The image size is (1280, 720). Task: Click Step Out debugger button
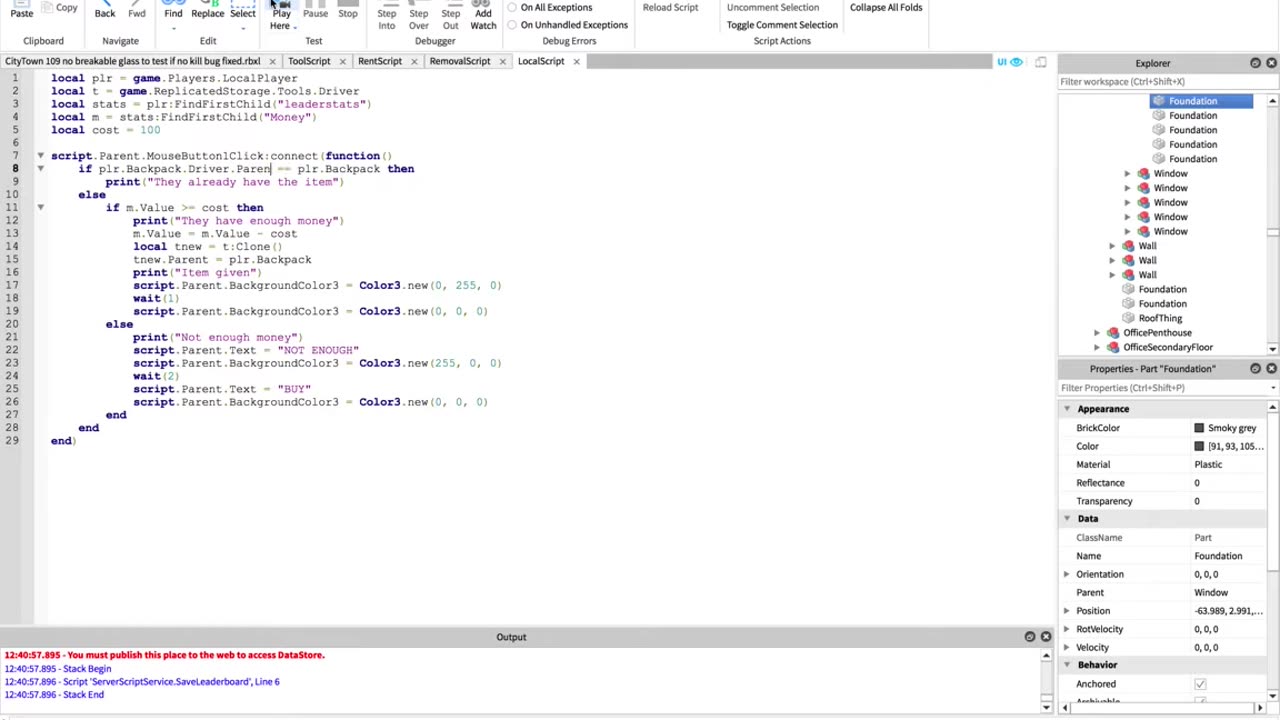coord(451,16)
